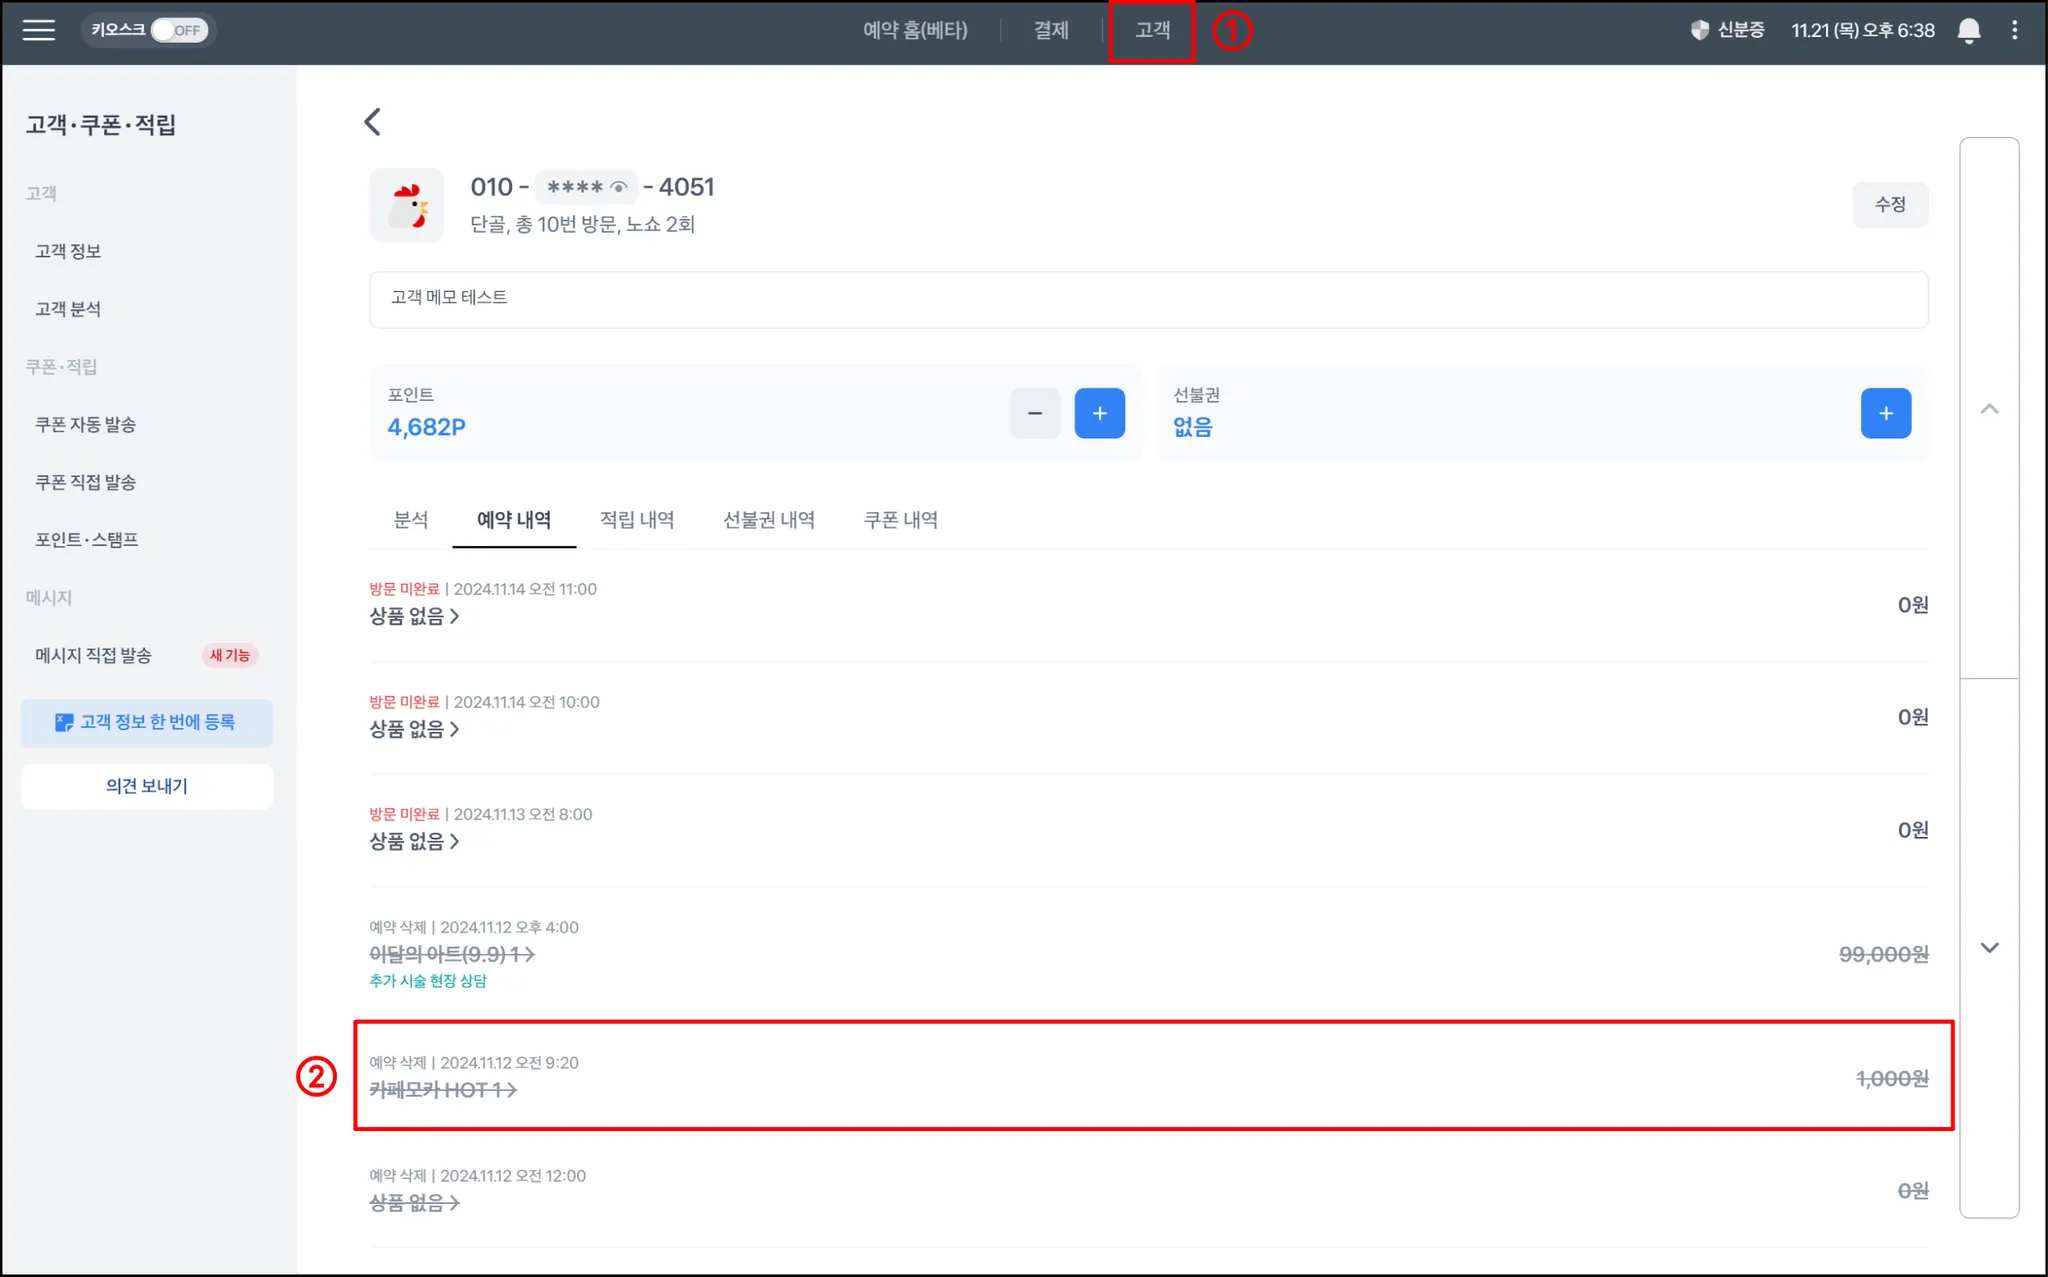Add points with blue plus button
The image size is (2048, 1277).
[x=1099, y=413]
